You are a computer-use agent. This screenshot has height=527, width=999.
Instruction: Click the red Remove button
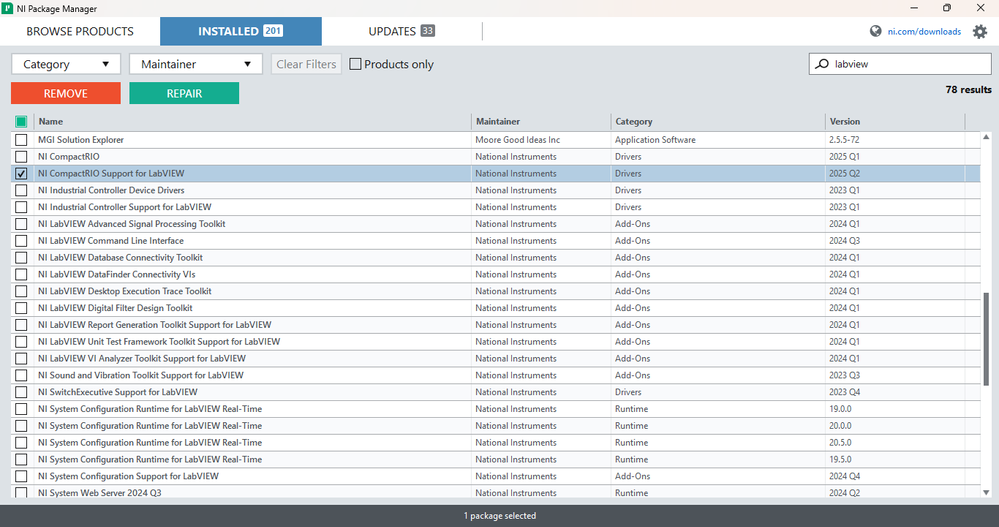(x=66, y=93)
